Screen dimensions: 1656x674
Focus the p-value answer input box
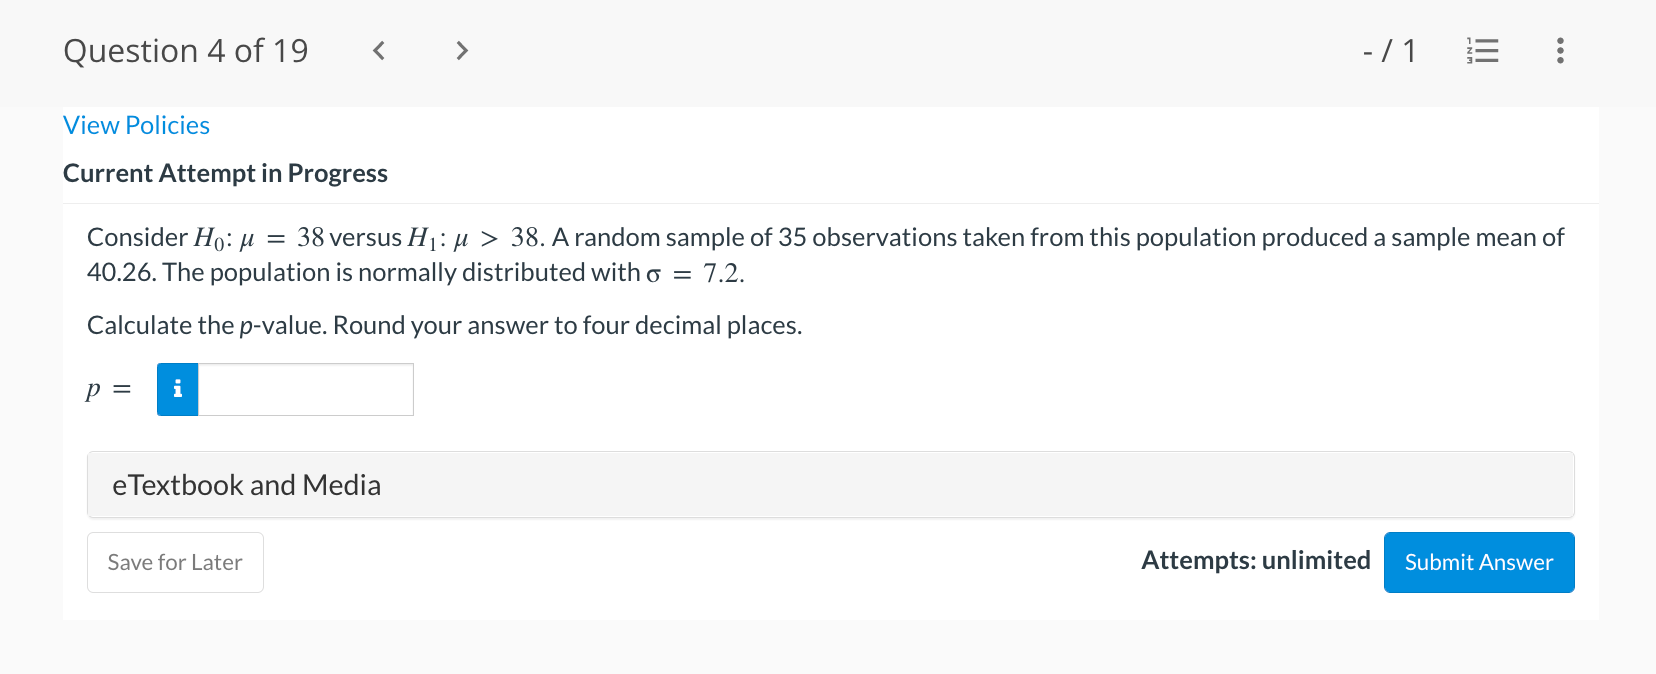[x=306, y=389]
